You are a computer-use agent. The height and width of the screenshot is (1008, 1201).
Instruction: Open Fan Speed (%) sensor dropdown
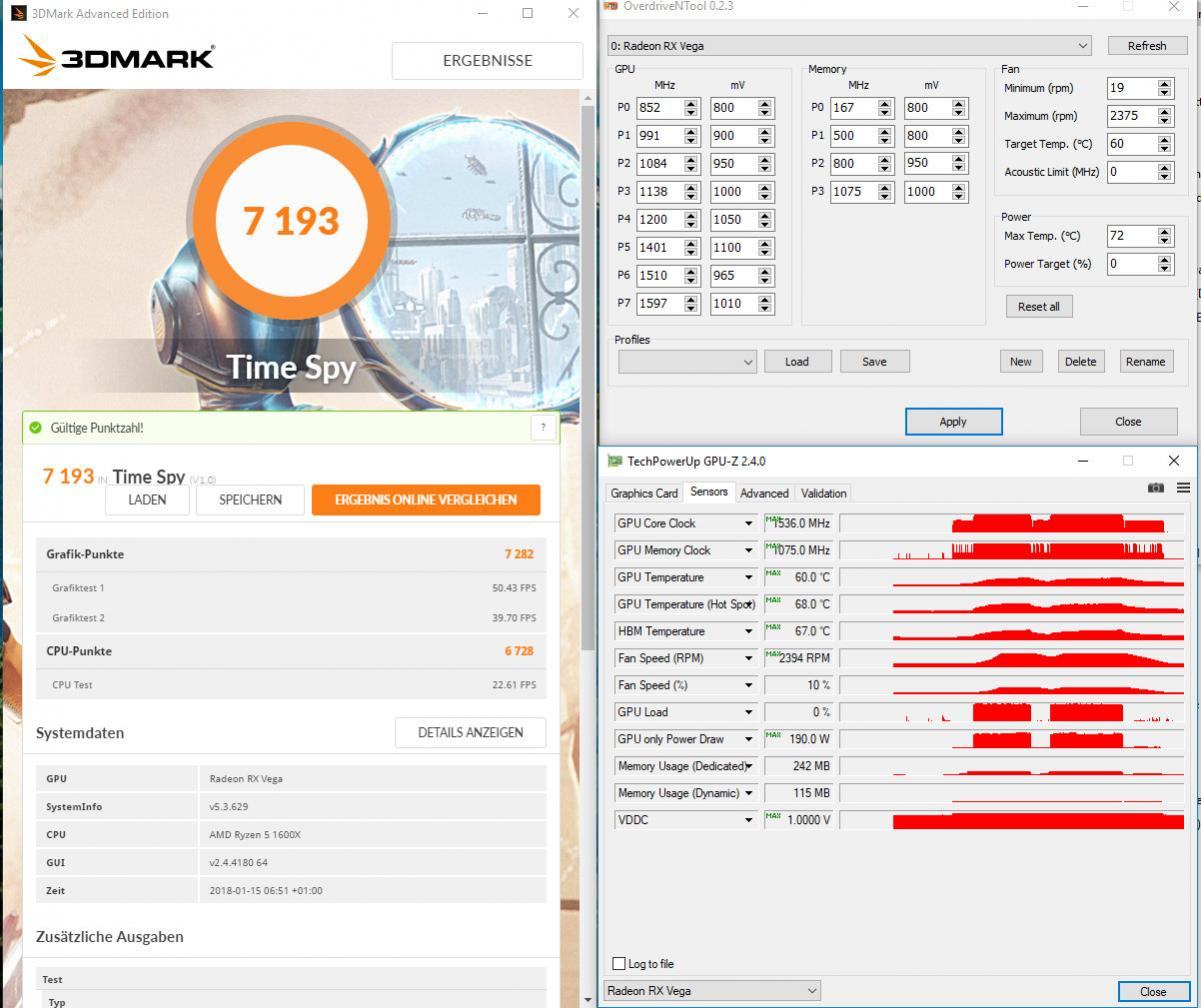pos(748,685)
